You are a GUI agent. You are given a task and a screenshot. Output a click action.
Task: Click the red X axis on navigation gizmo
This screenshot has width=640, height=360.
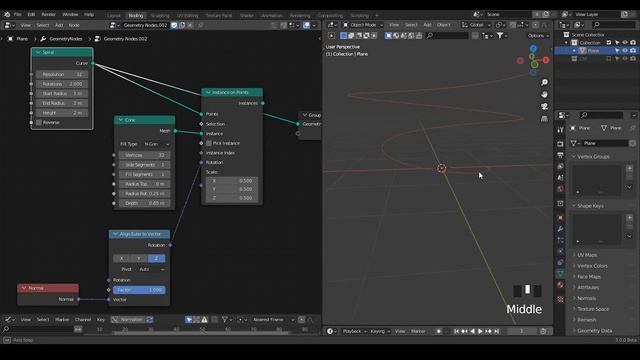[546, 60]
